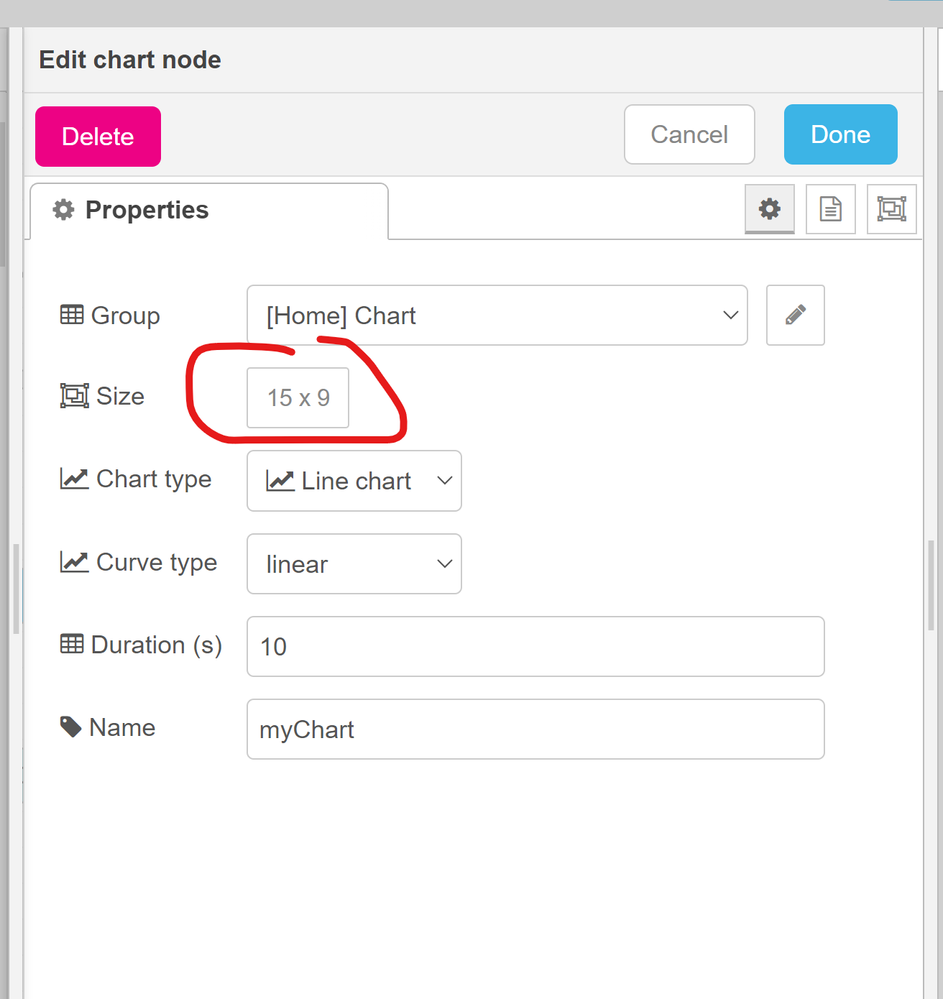Click Done to save the chart node
This screenshot has height=999, width=943.
[840, 134]
